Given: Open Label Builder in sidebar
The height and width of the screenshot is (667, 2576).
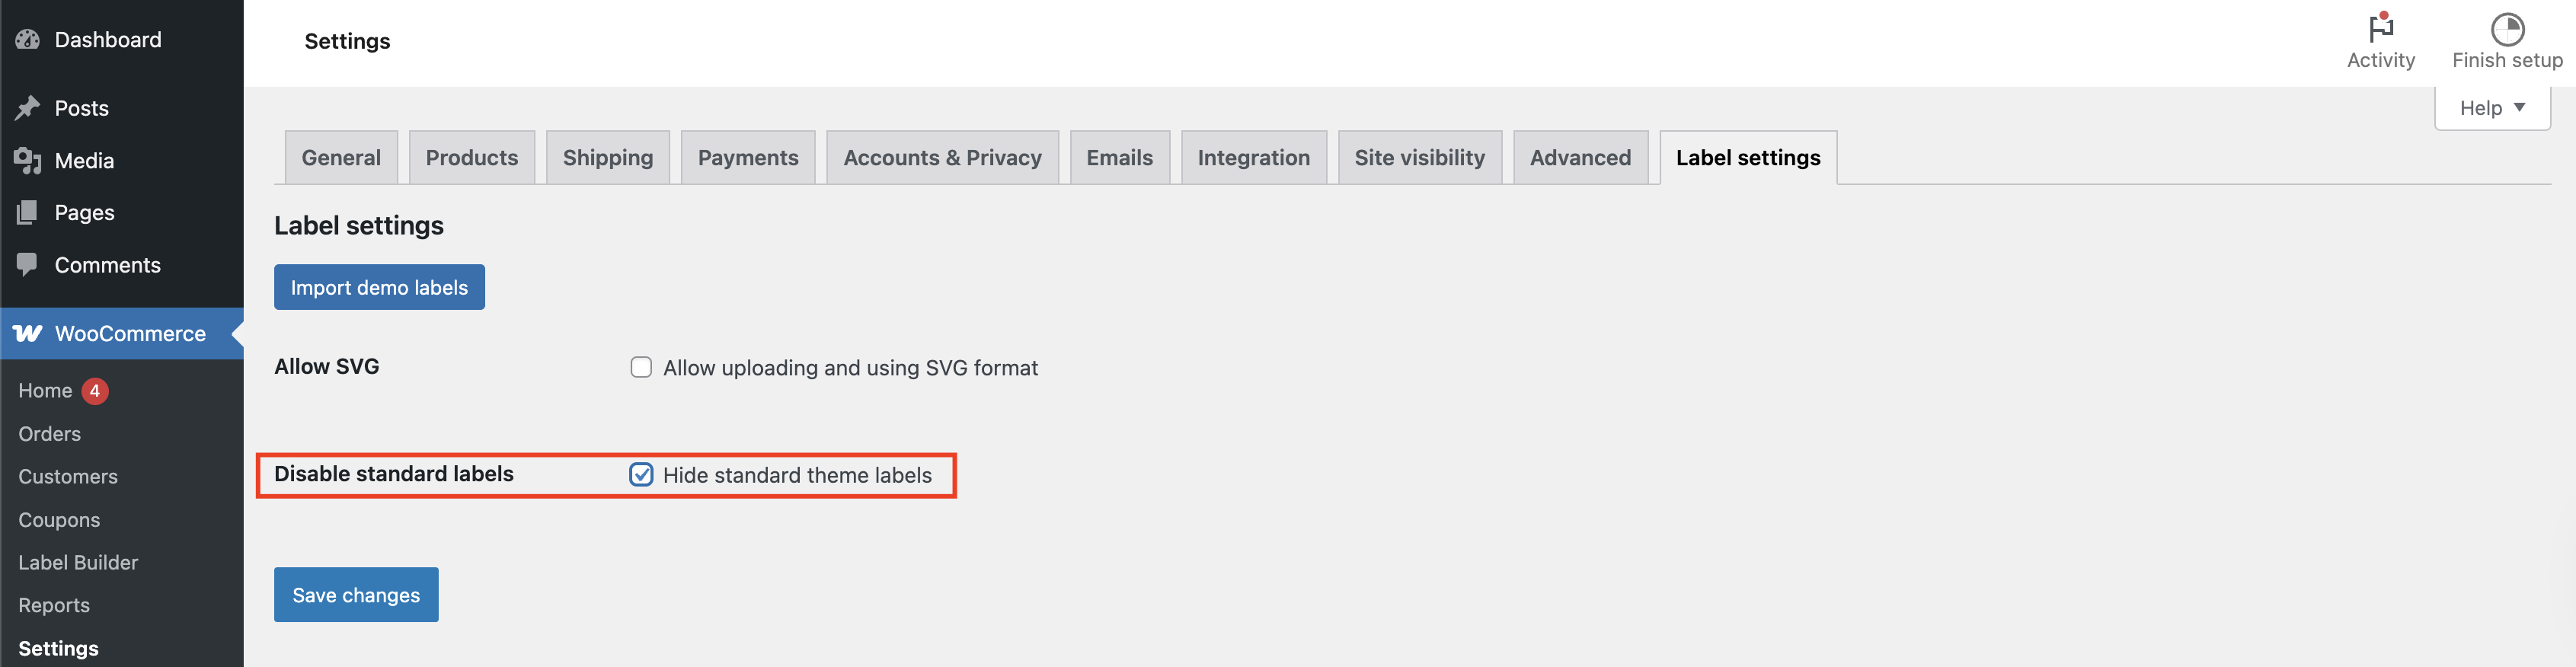Looking at the screenshot, I should (78, 562).
